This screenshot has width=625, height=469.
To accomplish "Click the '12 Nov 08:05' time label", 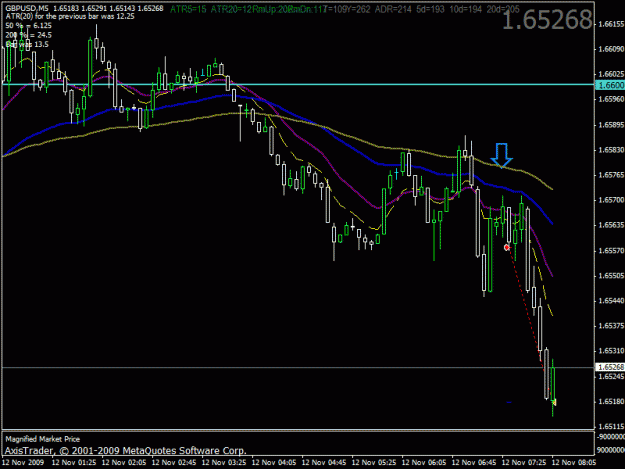I will coord(574,463).
